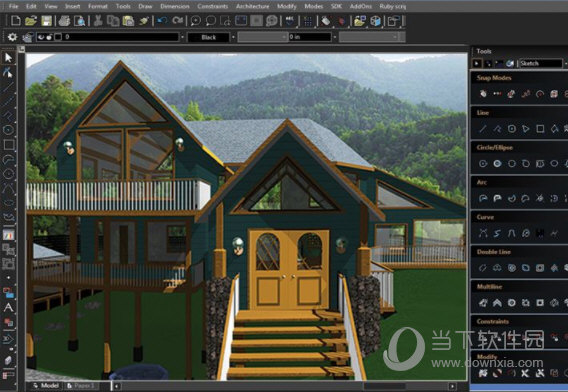Select the first Double Line tool icon
Image resolution: width=568 pixels, height=392 pixels.
(x=483, y=268)
